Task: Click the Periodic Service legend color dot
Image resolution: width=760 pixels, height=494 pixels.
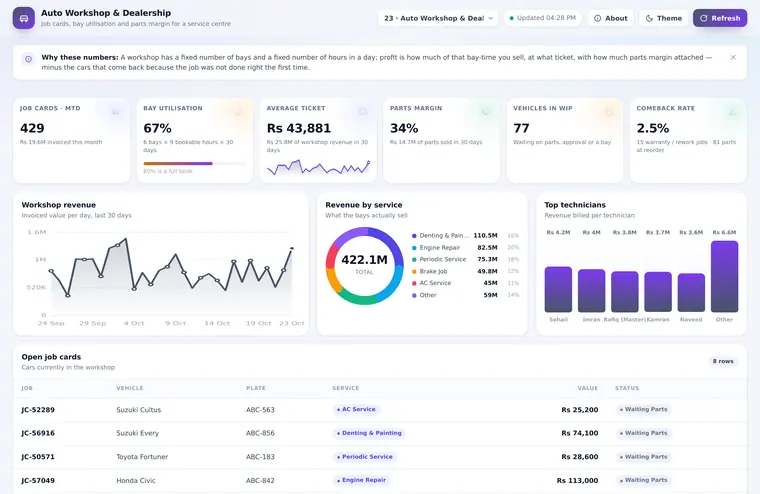Action: [414, 260]
